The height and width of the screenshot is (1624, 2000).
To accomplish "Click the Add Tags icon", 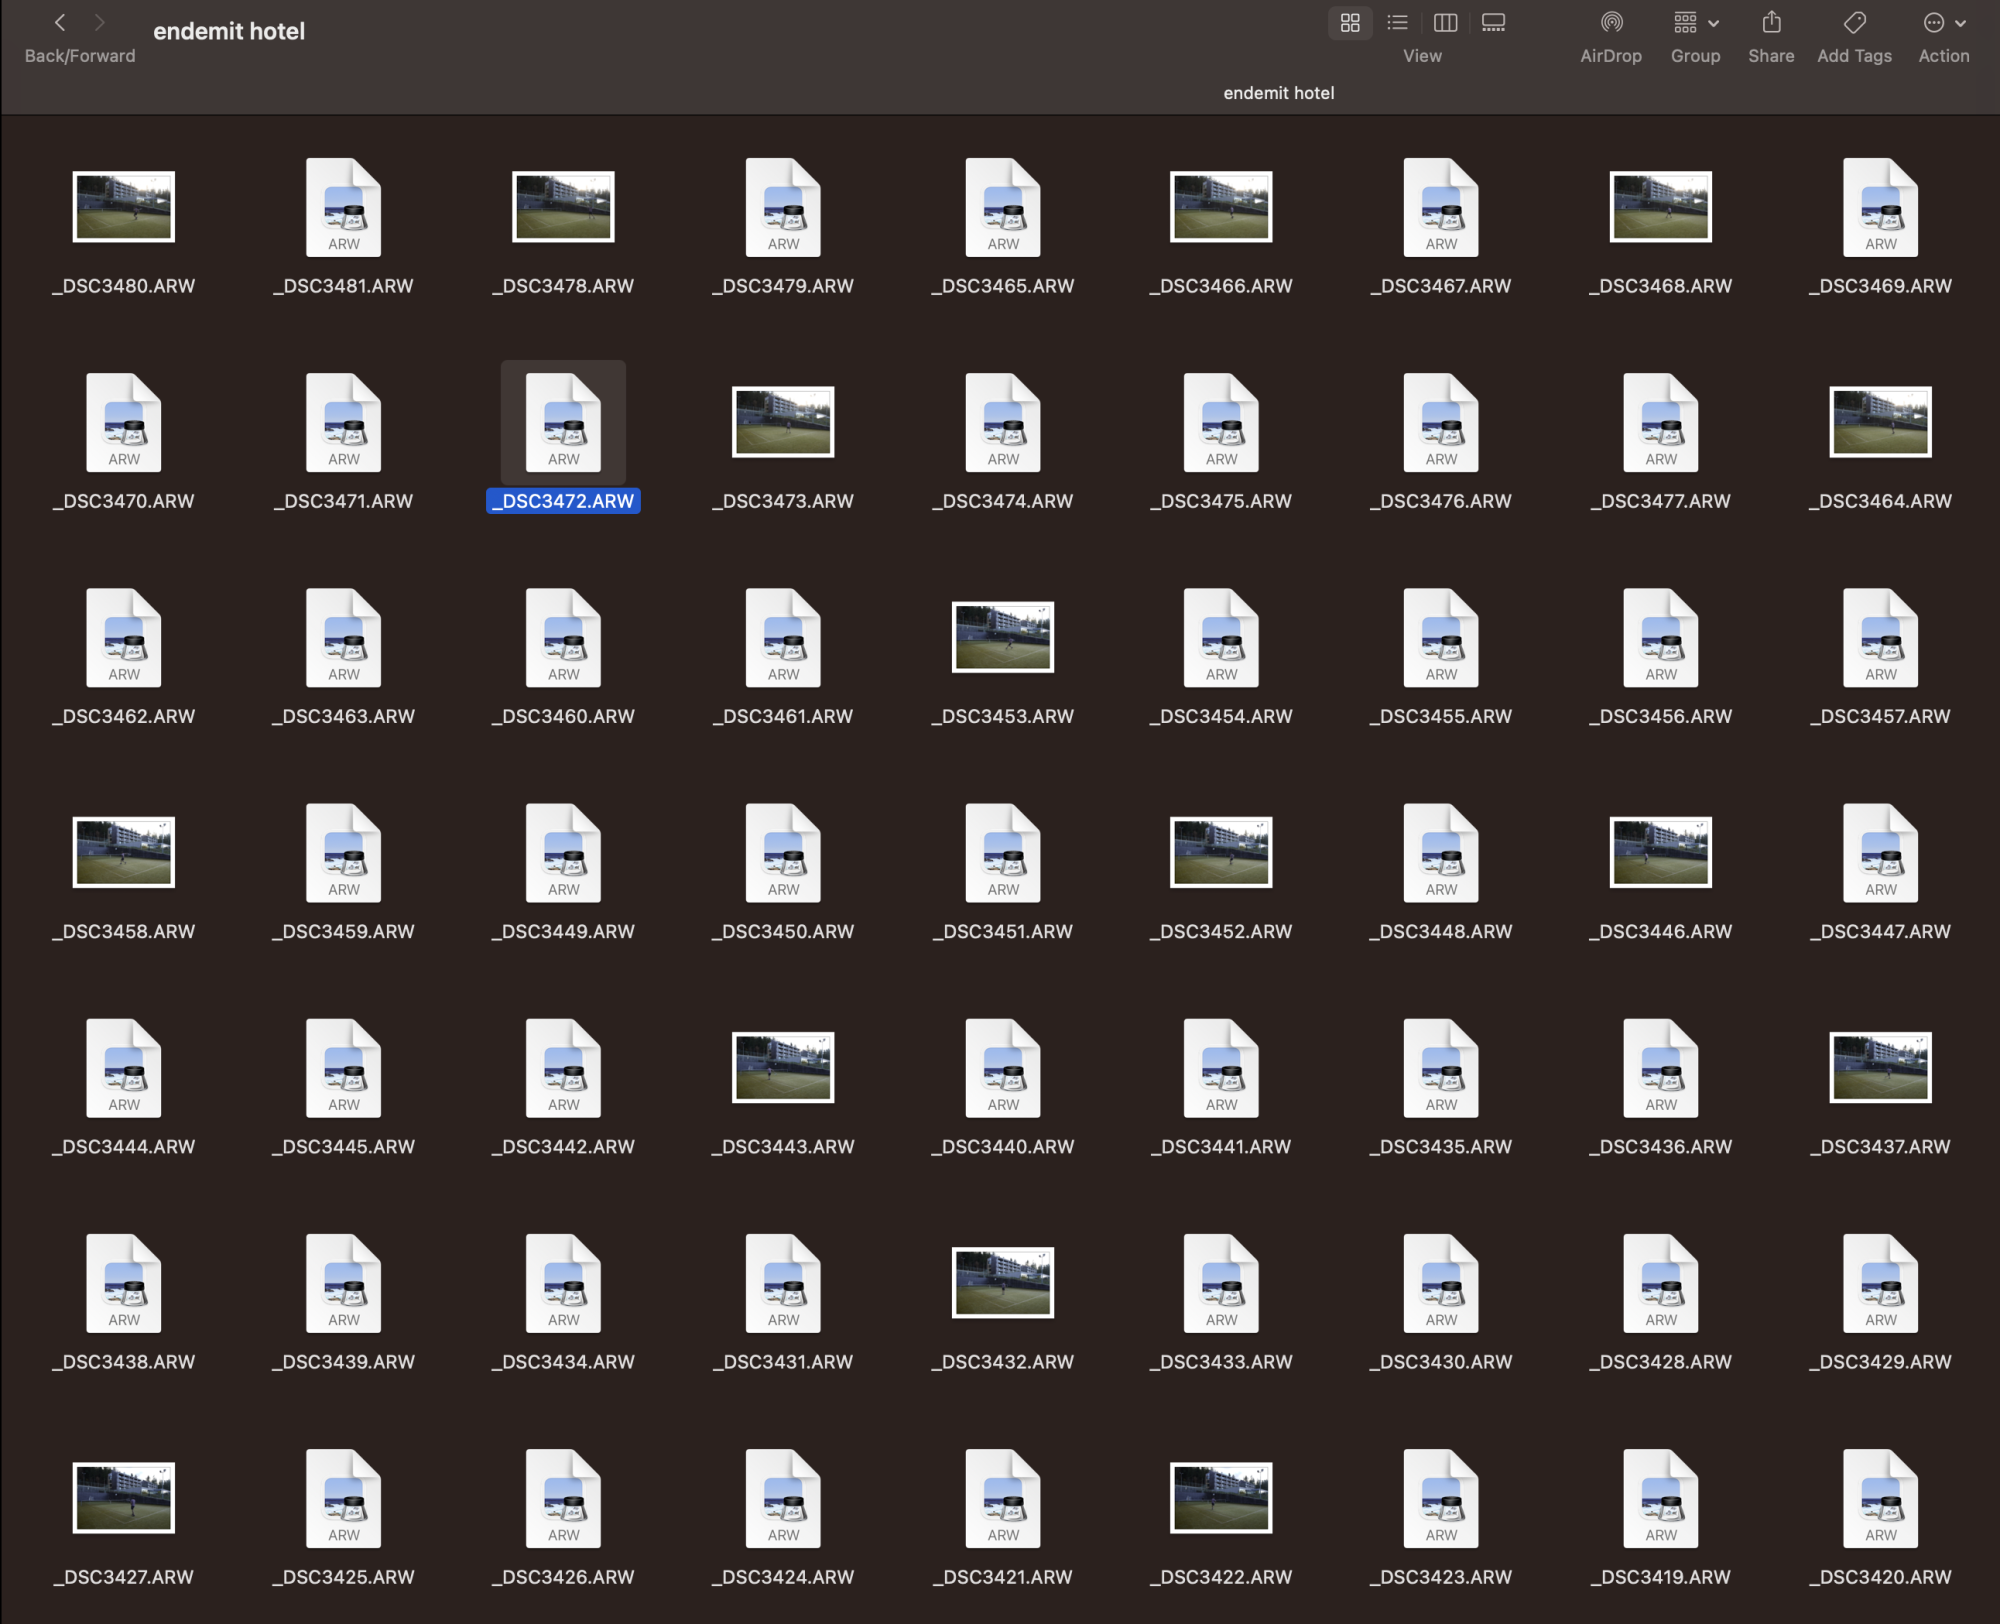I will (1854, 23).
